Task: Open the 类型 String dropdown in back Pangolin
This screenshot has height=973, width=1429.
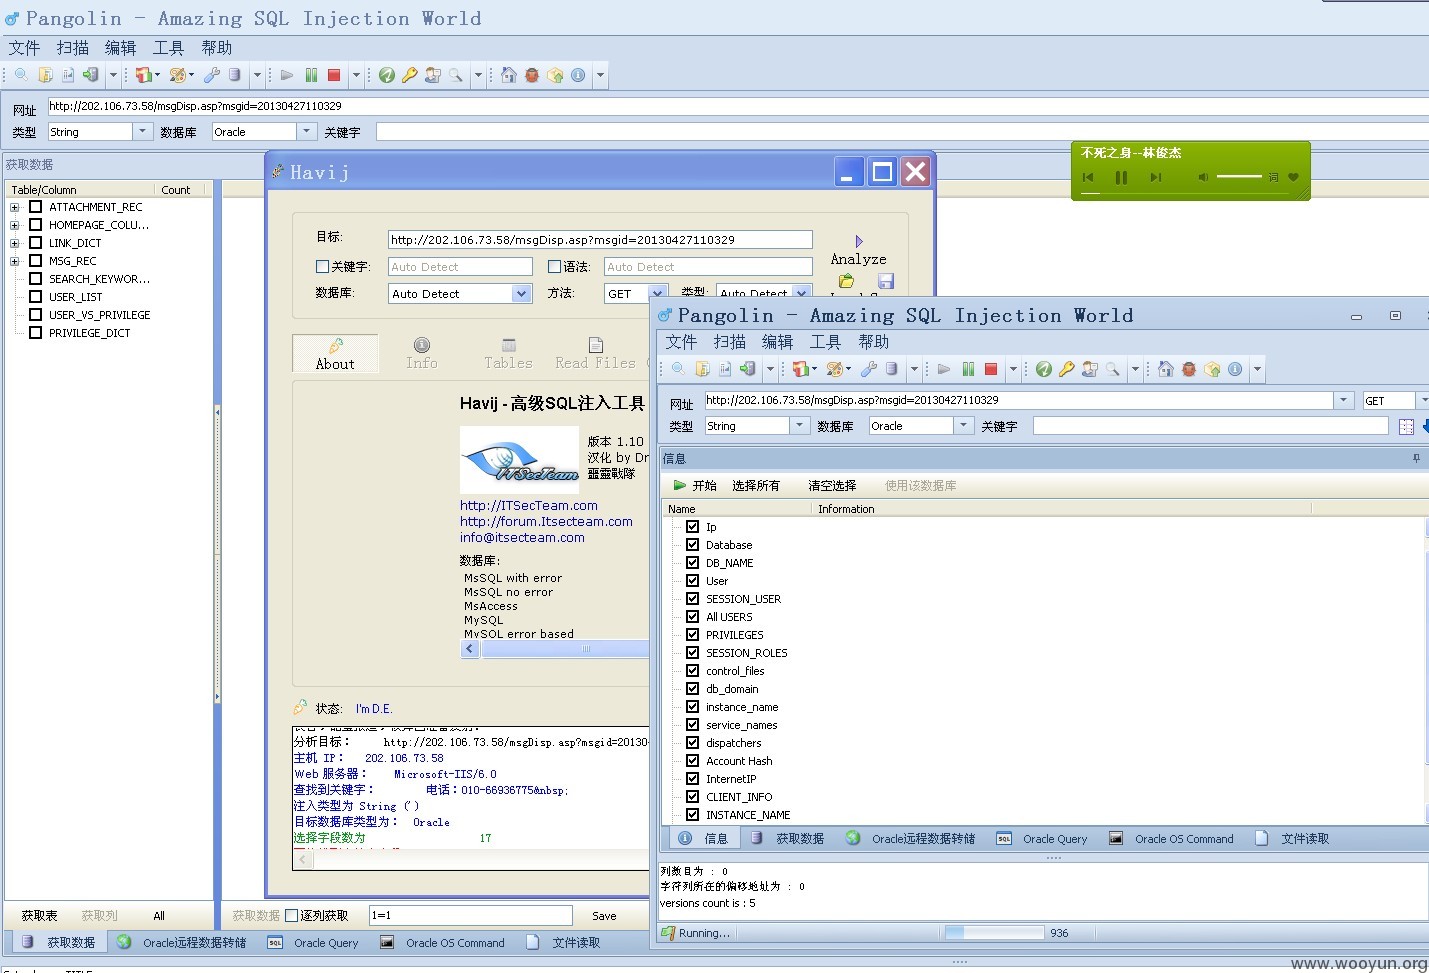Action: pos(142,131)
